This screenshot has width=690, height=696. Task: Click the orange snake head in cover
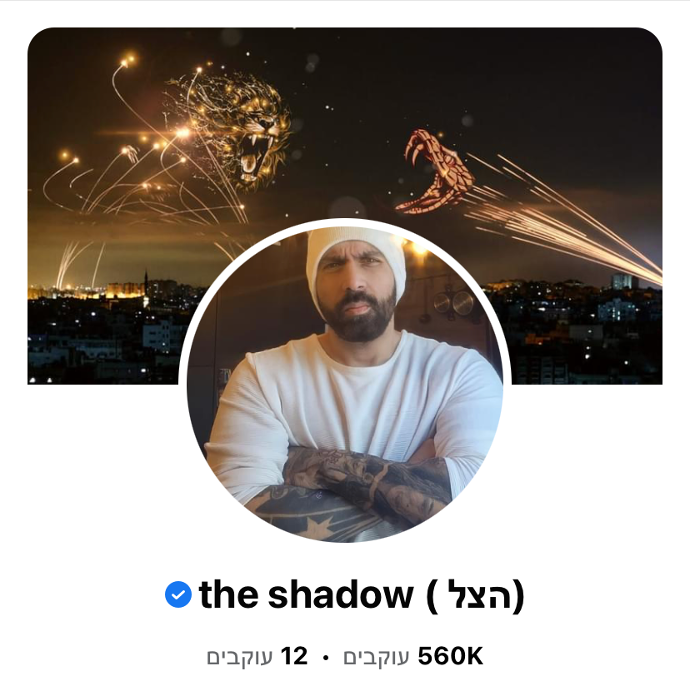(434, 173)
